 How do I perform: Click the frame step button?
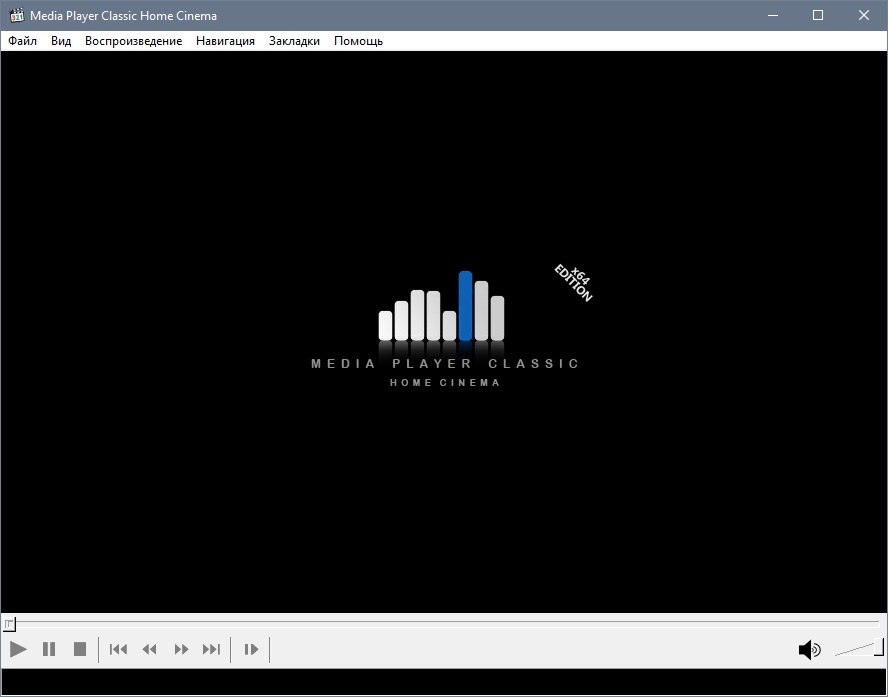point(251,649)
